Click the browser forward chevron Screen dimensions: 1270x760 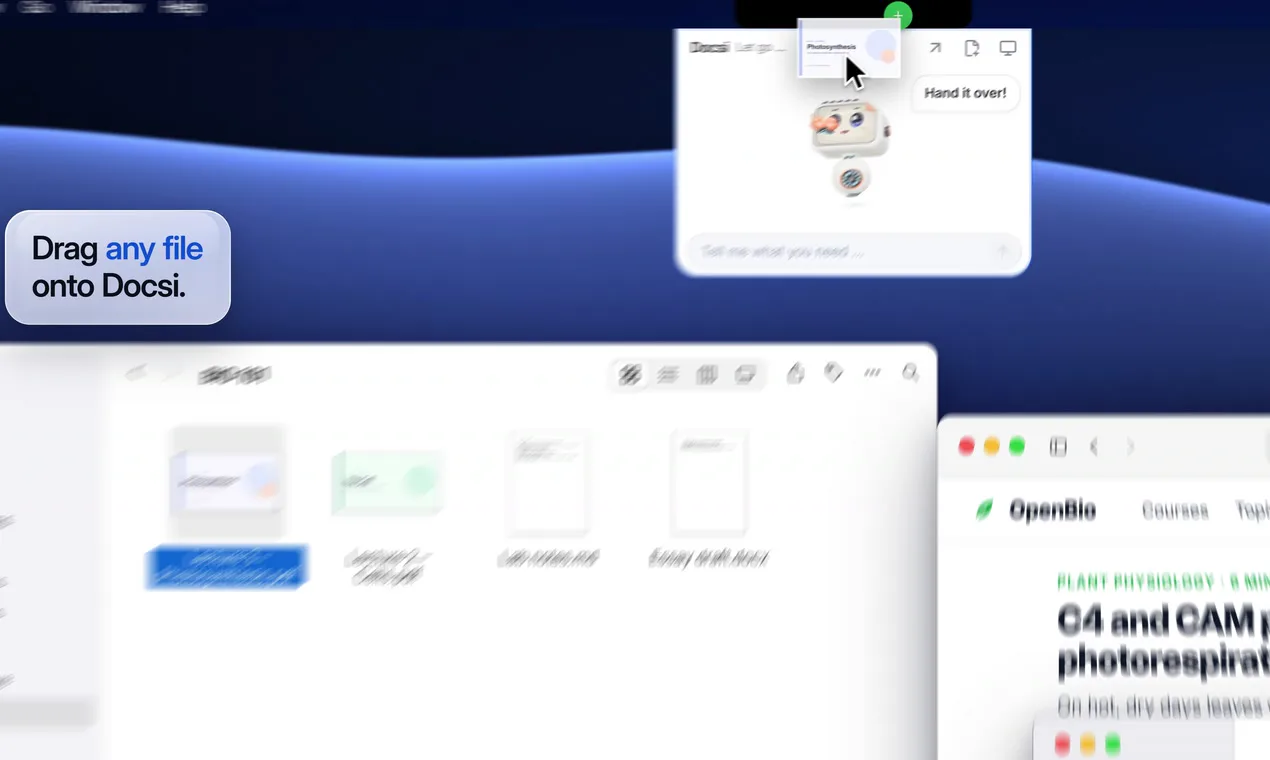[x=1131, y=447]
